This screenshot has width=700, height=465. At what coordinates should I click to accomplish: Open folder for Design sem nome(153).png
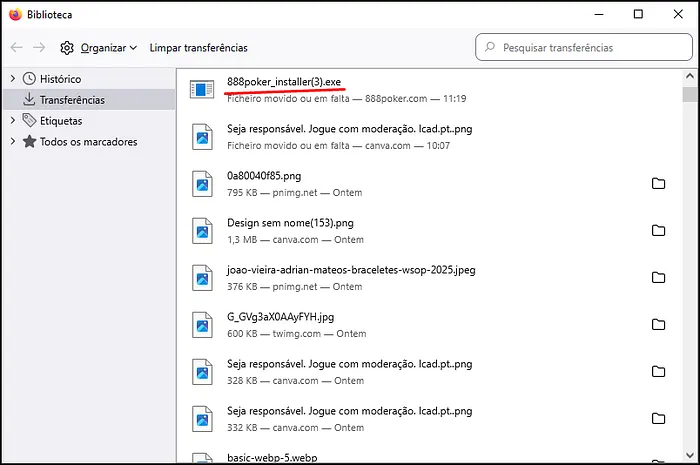click(658, 230)
